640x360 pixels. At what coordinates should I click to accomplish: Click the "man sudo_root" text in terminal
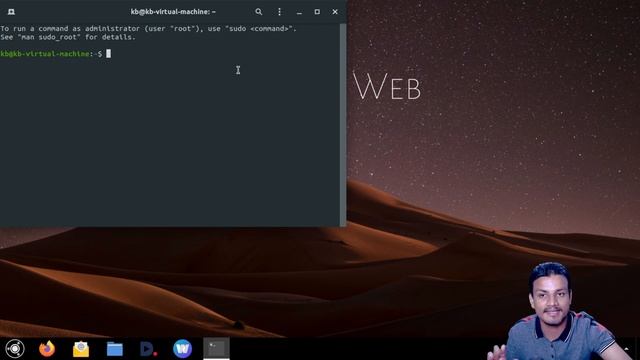point(49,37)
